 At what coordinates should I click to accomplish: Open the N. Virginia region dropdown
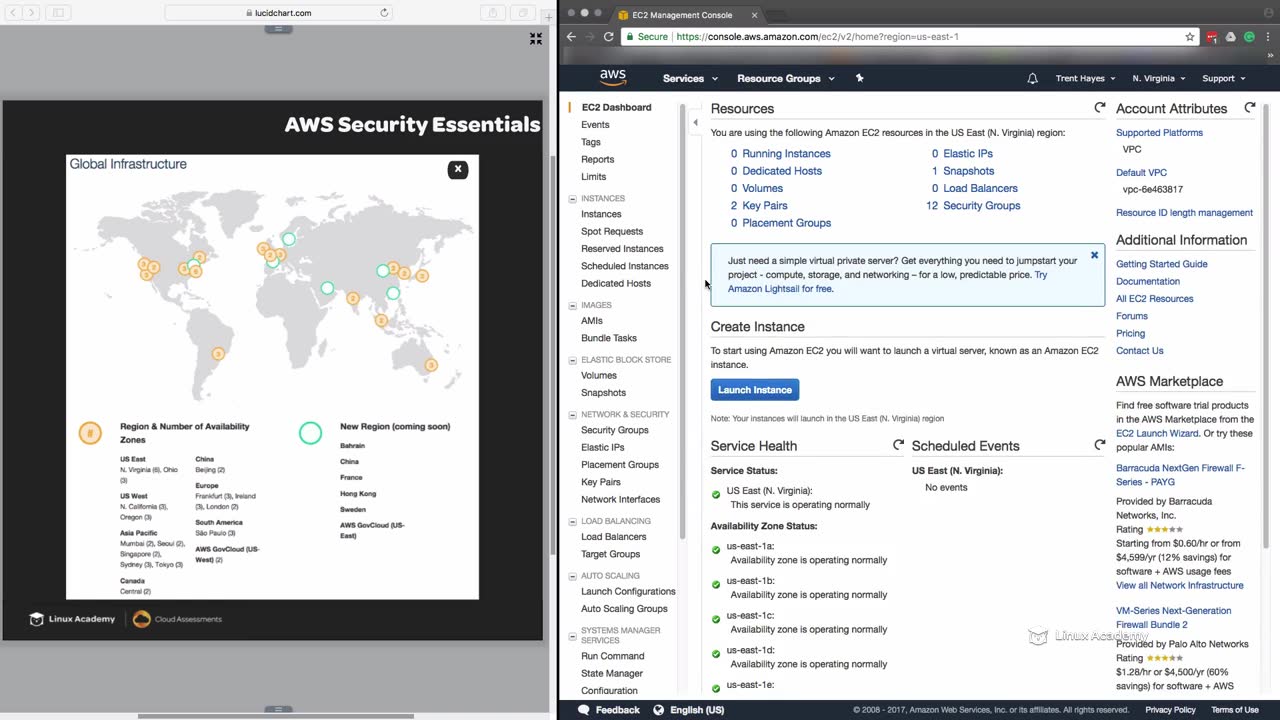(x=1158, y=78)
